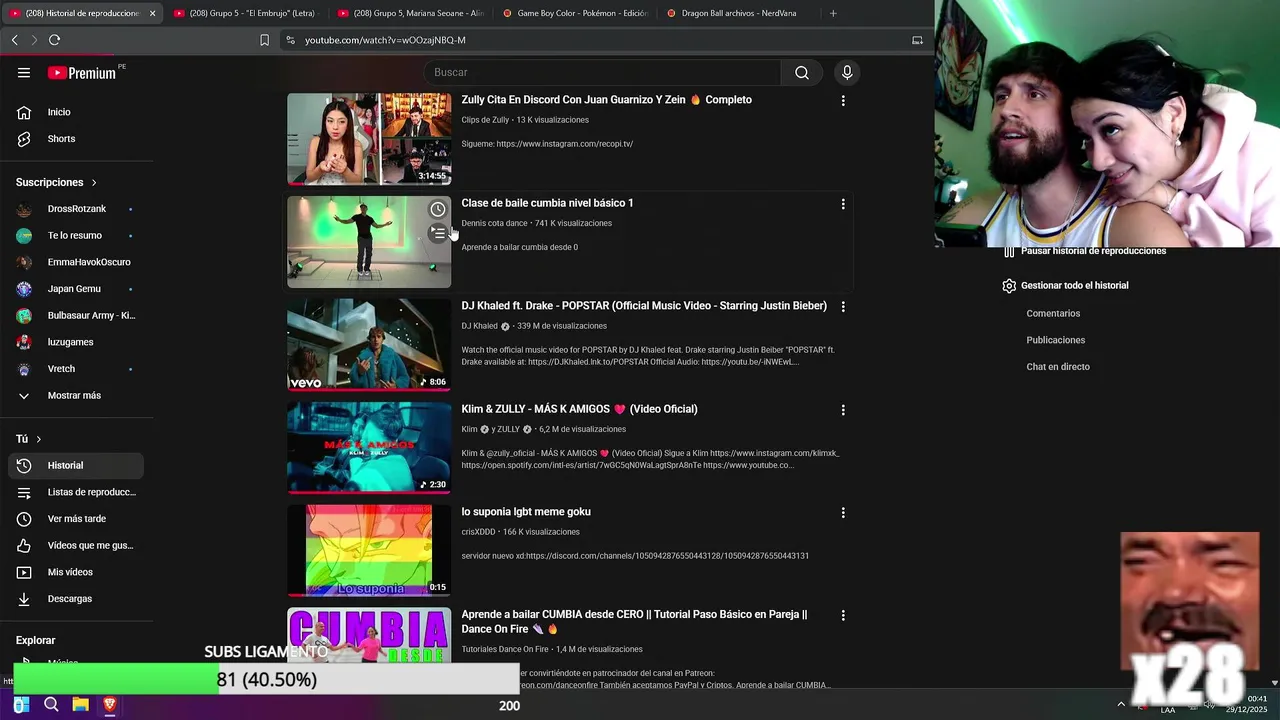
Task: Reload the page
Action: point(54,40)
